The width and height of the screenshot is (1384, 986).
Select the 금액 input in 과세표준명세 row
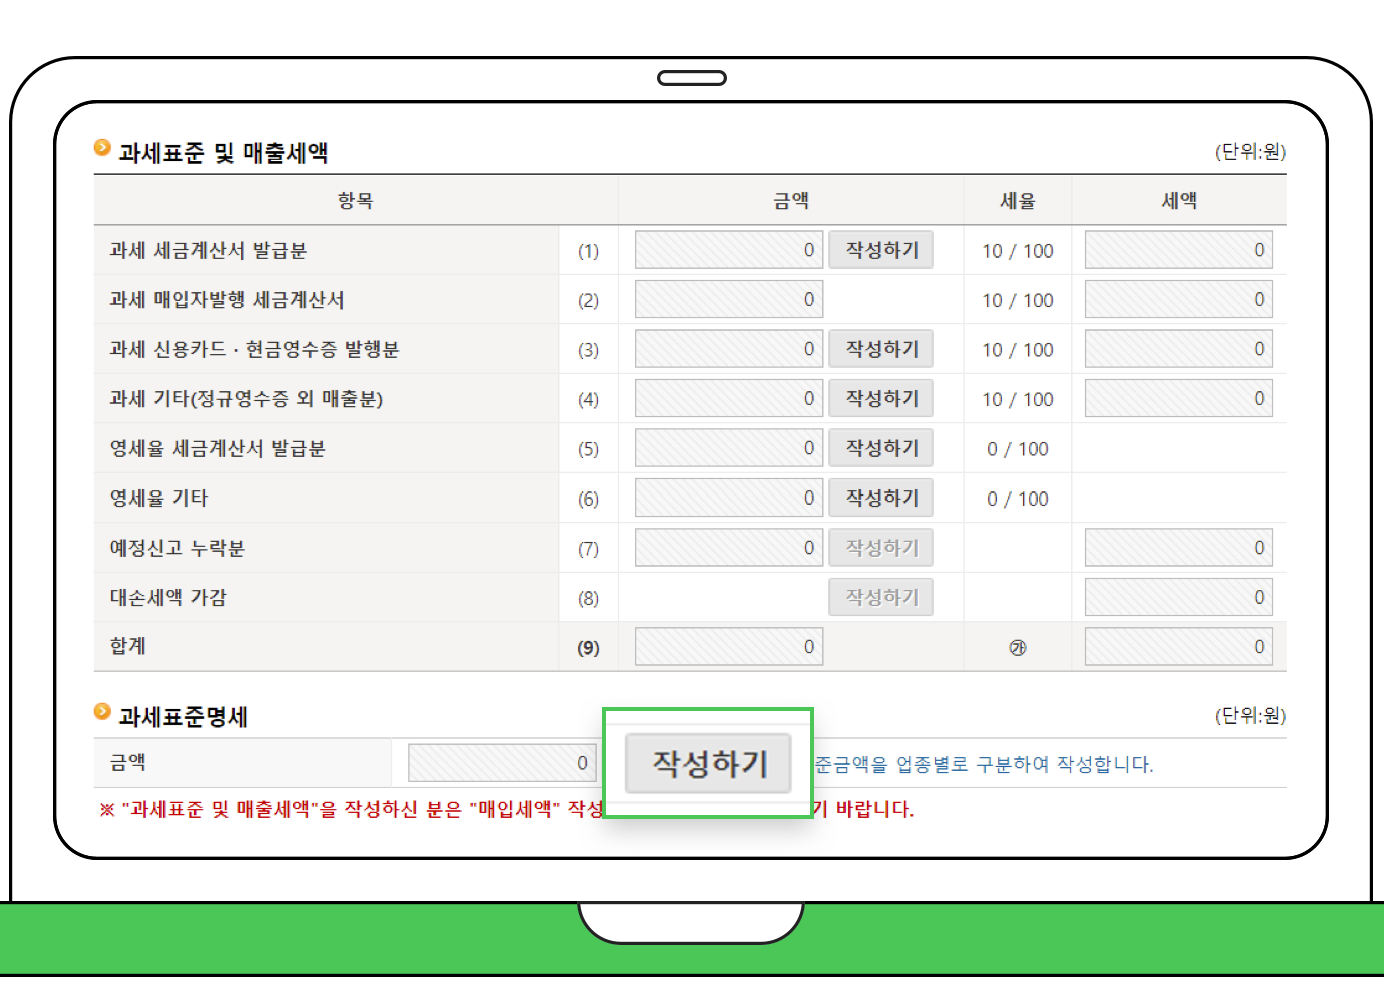click(502, 761)
